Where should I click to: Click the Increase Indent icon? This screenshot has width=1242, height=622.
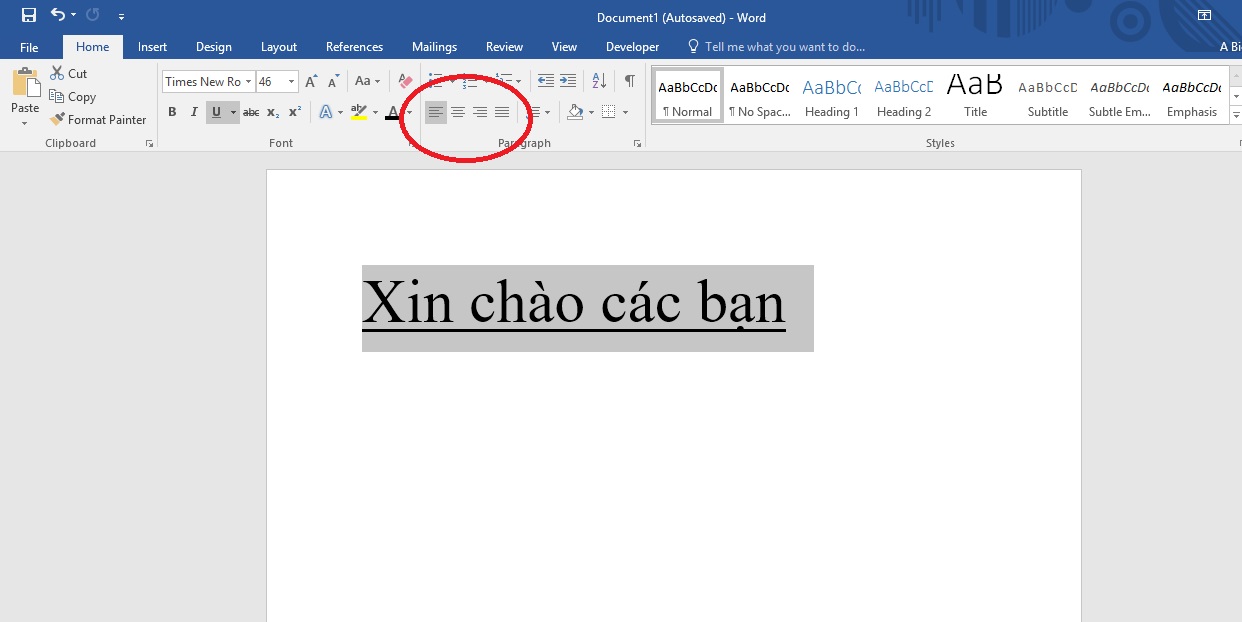coord(567,81)
